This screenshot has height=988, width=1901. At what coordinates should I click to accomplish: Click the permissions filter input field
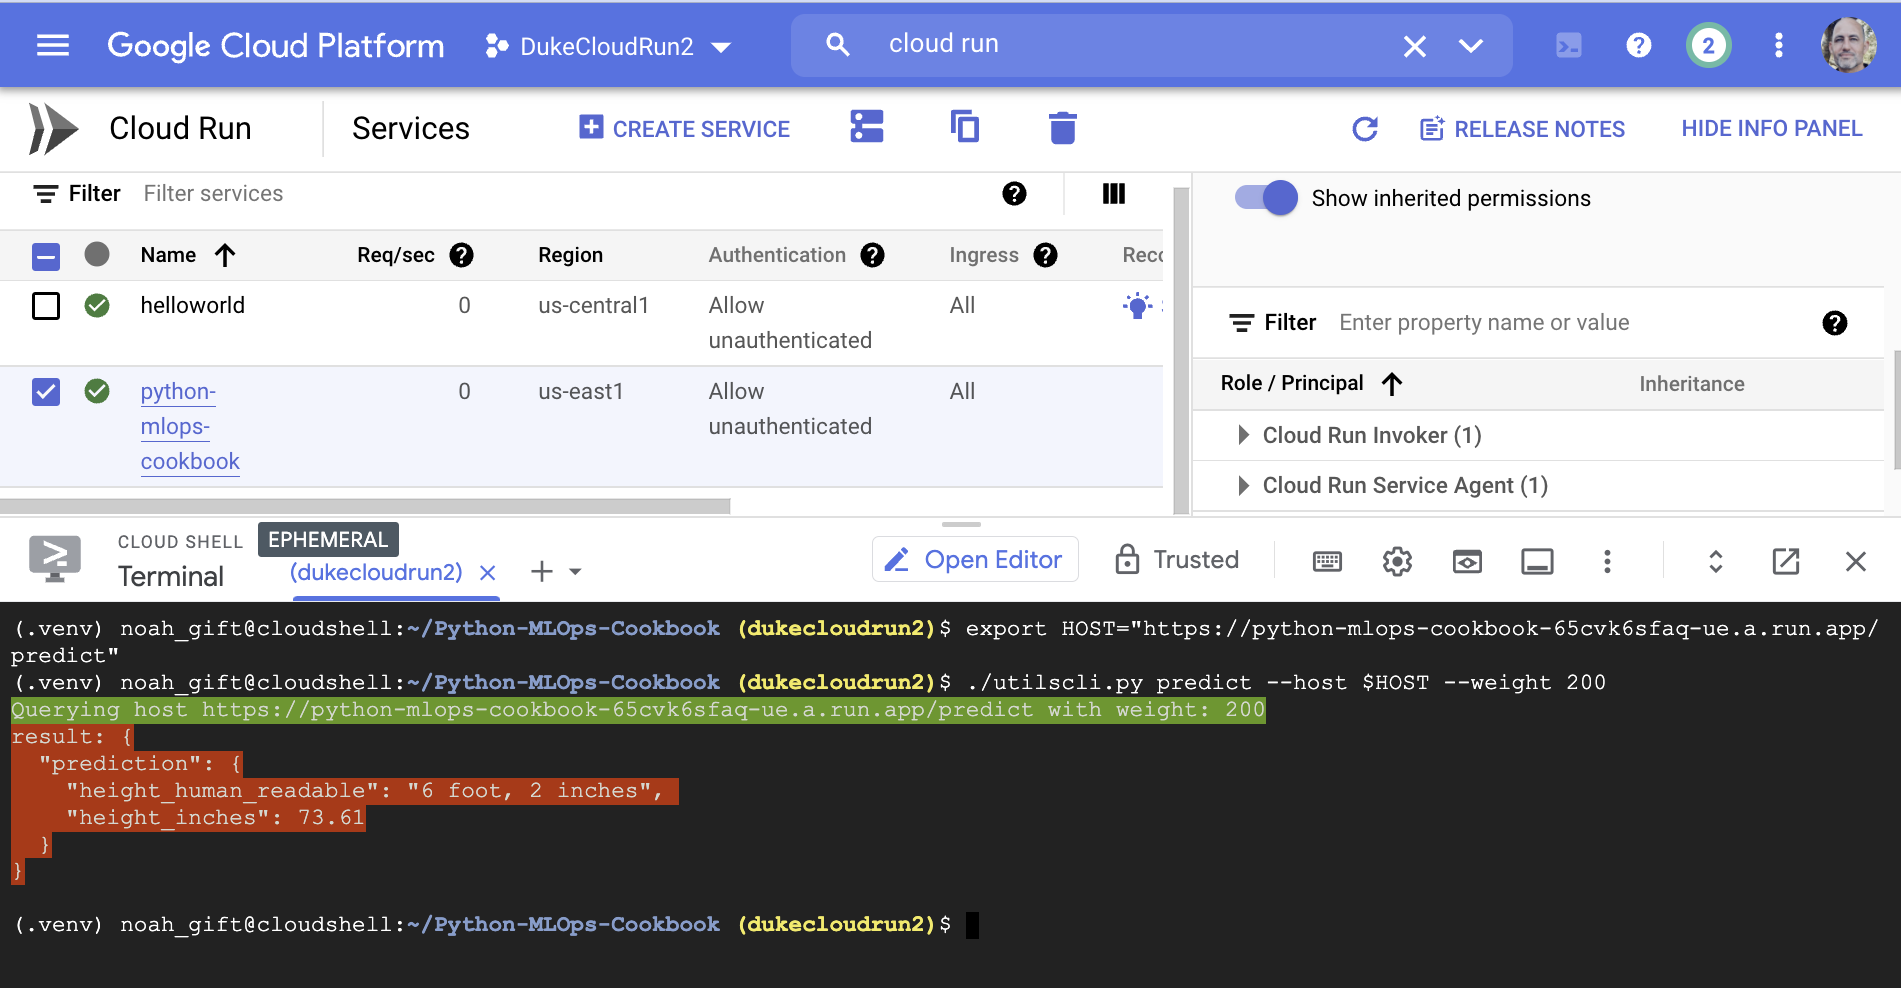(1570, 322)
